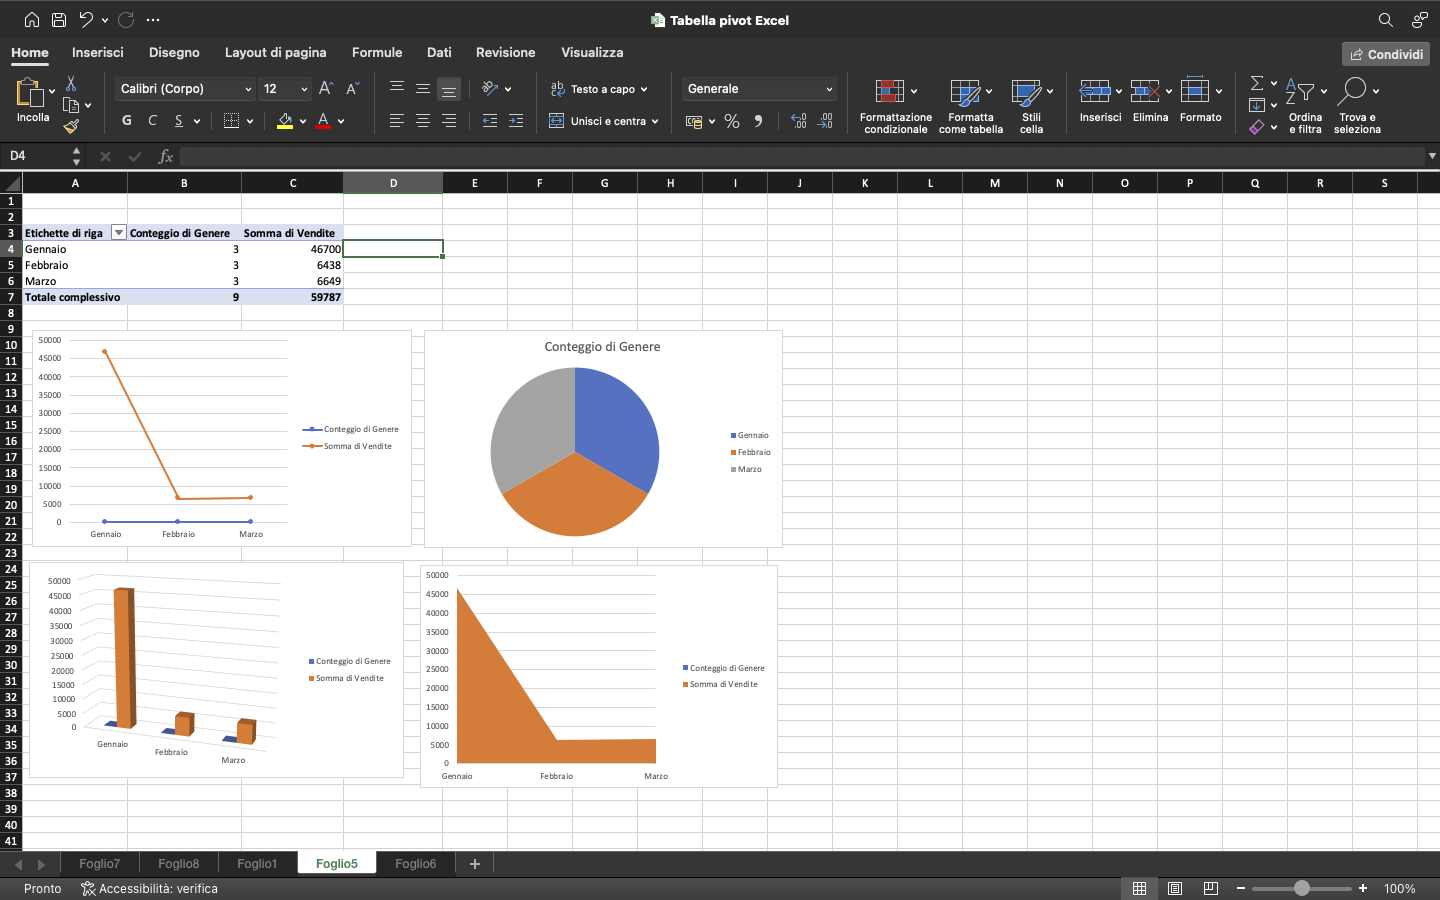This screenshot has height=900, width=1440.
Task: Open the Foglio6 sheet tab
Action: 415,863
